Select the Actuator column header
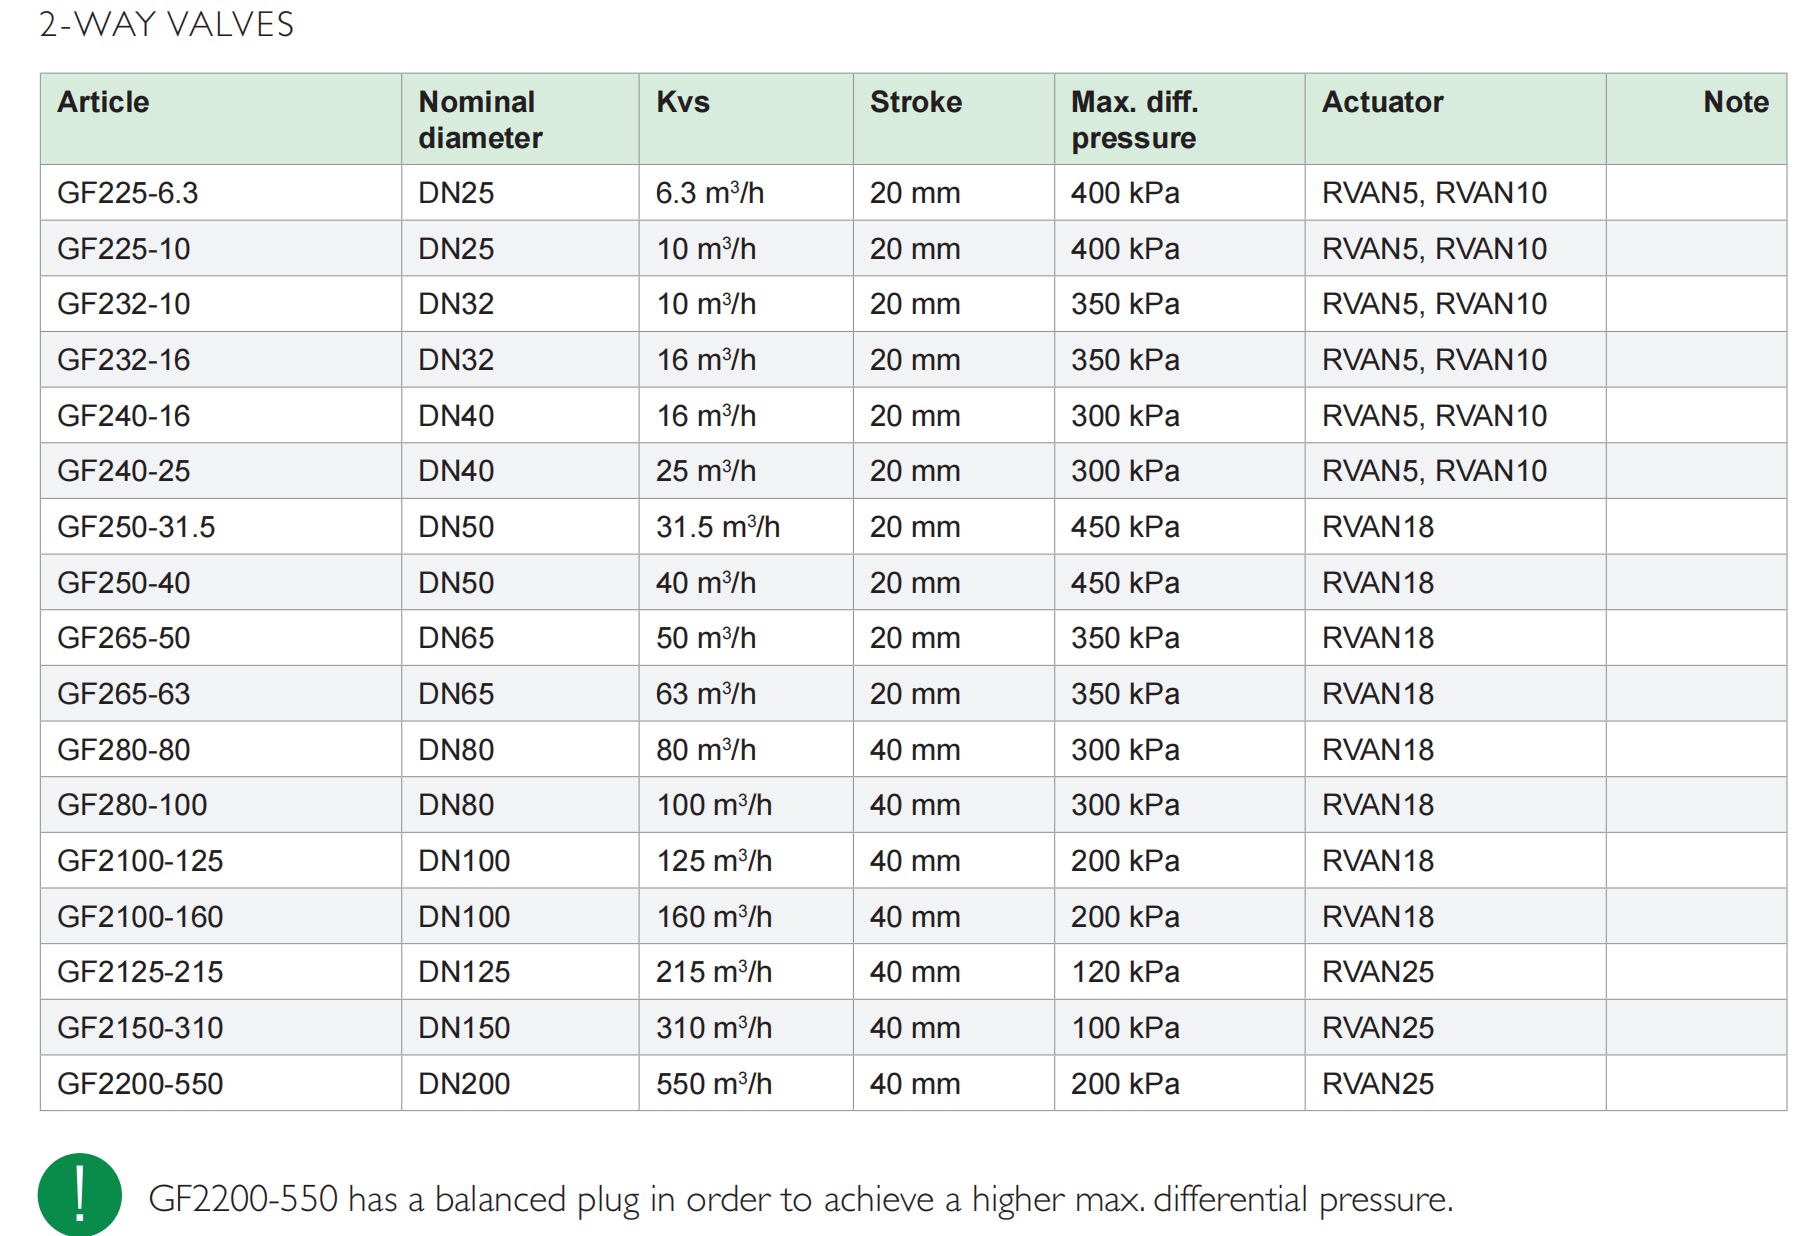Viewport: 1810px width, 1236px height. click(x=1382, y=102)
